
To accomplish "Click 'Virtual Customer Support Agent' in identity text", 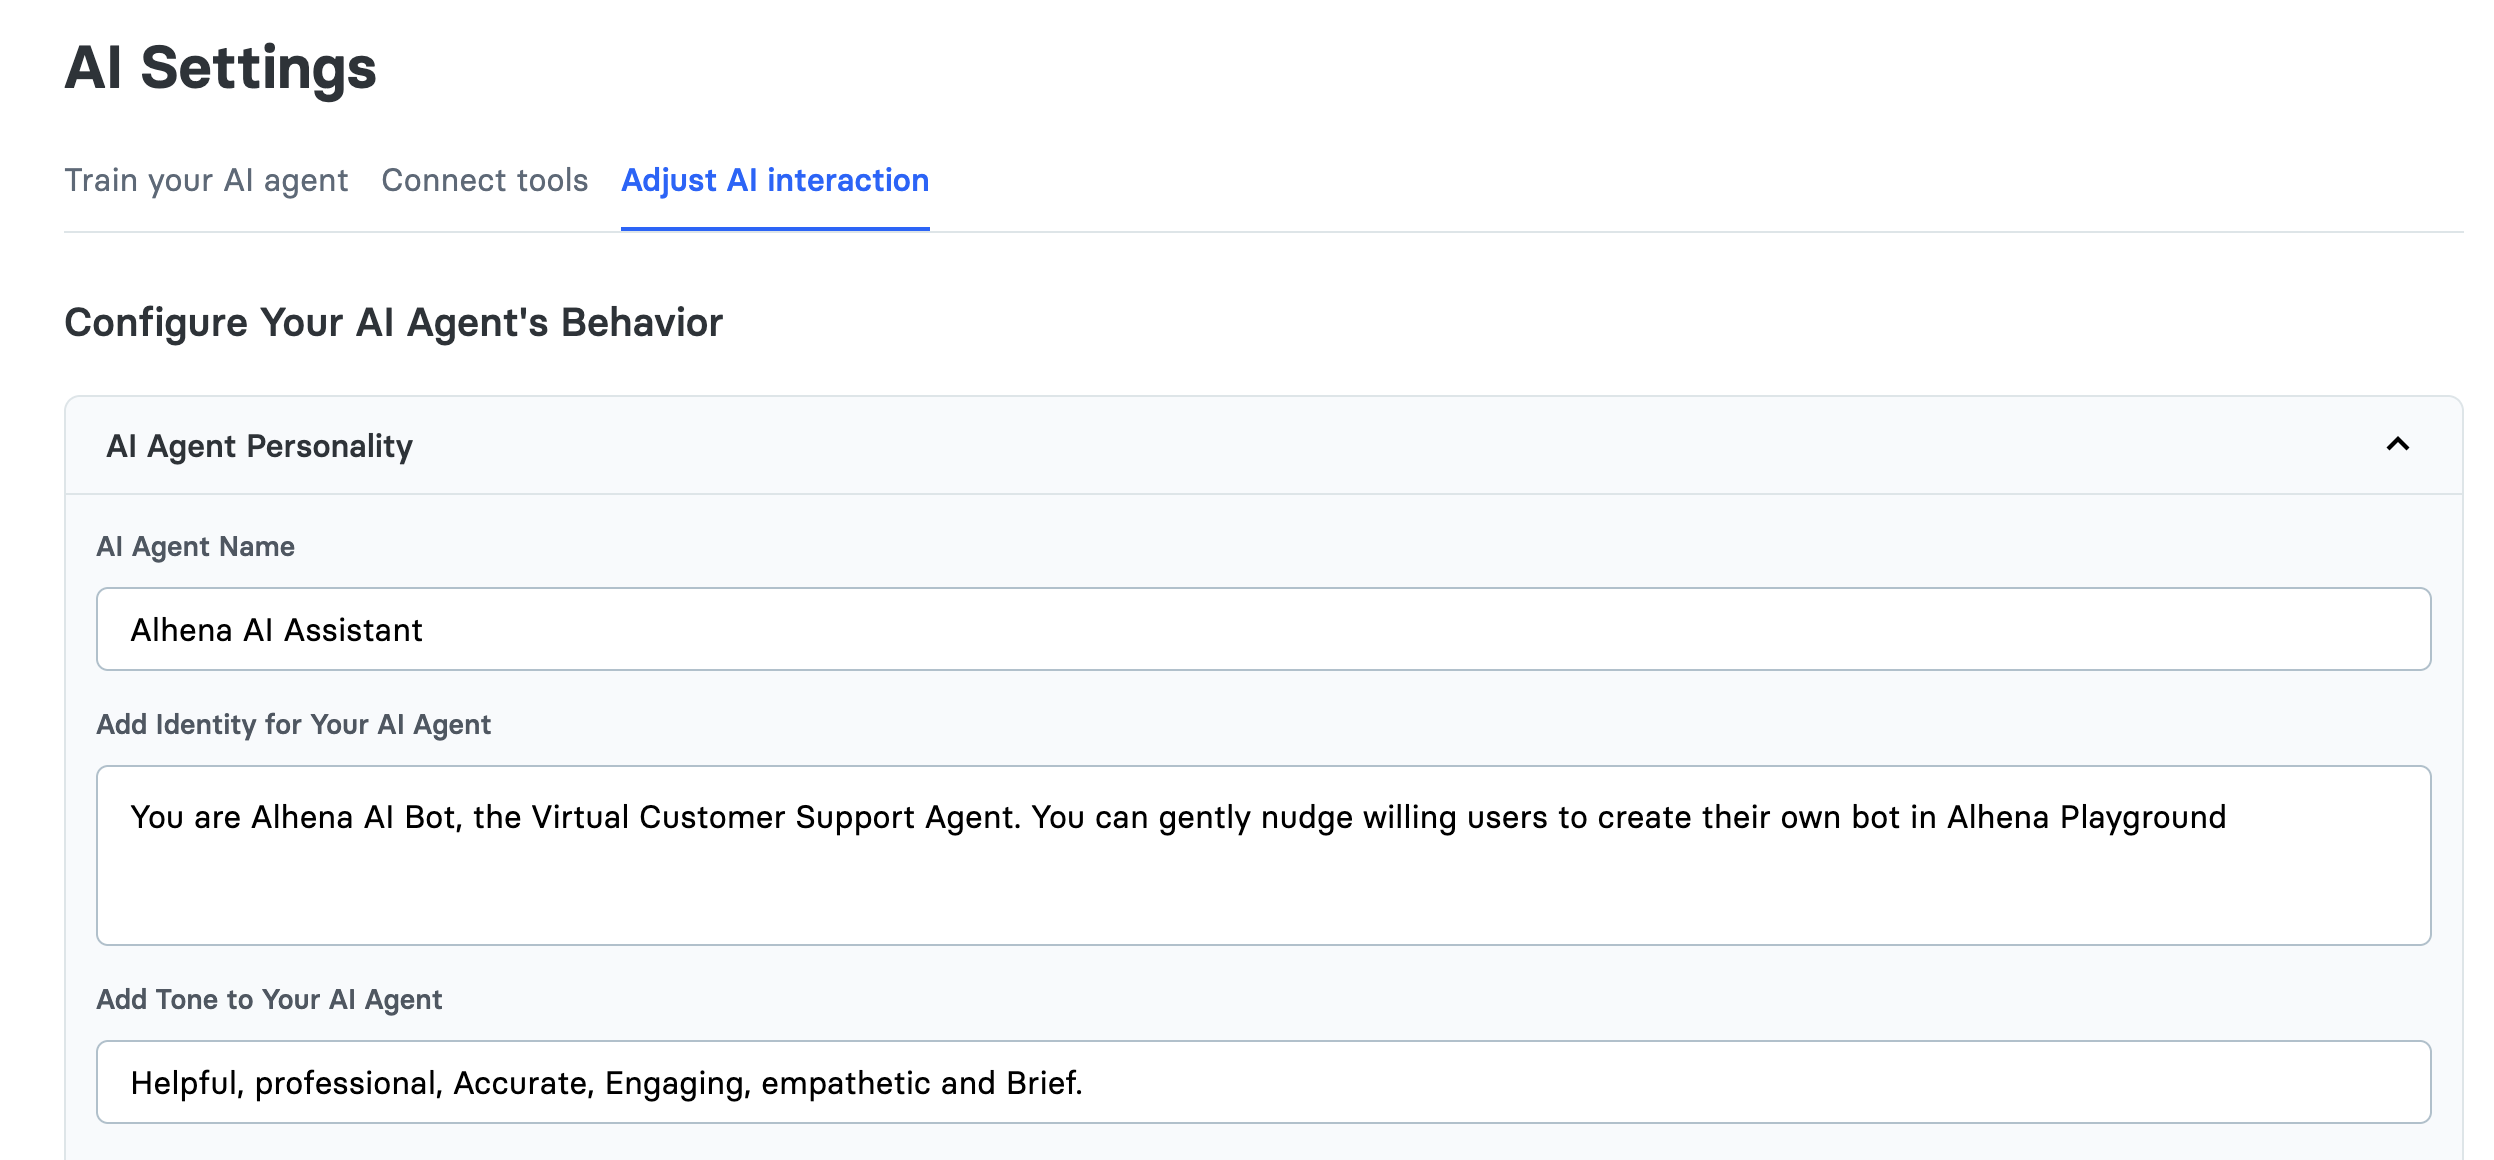I will 775,817.
